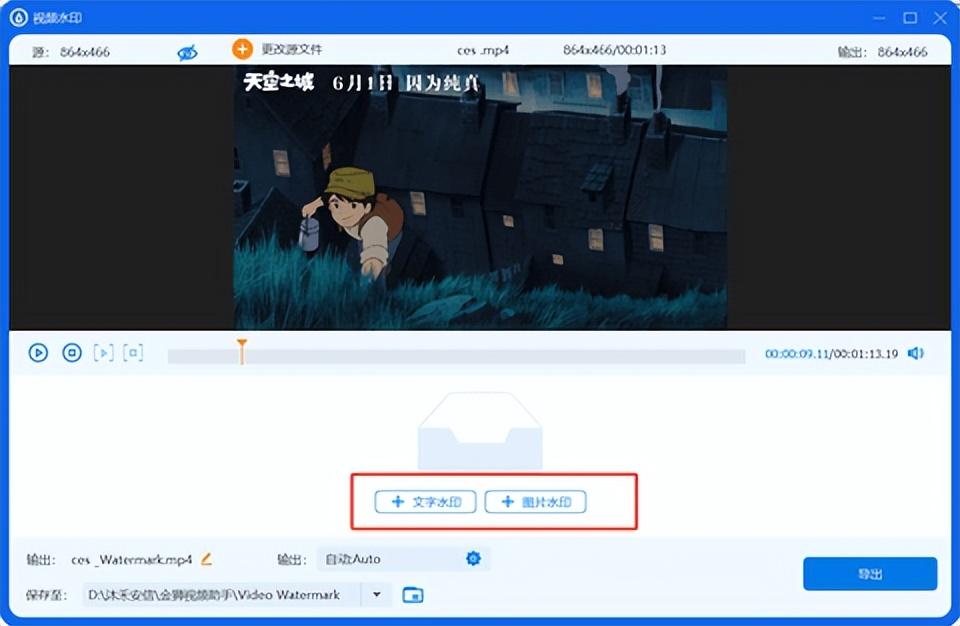Viewport: 960px width, 626px height.
Task: Click the Video Watermark save path field
Action: (x=222, y=595)
